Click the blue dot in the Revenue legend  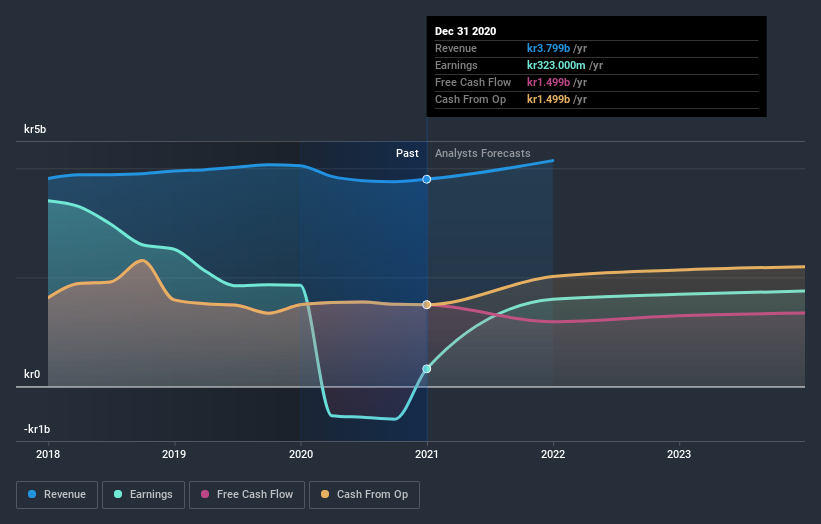(x=32, y=494)
